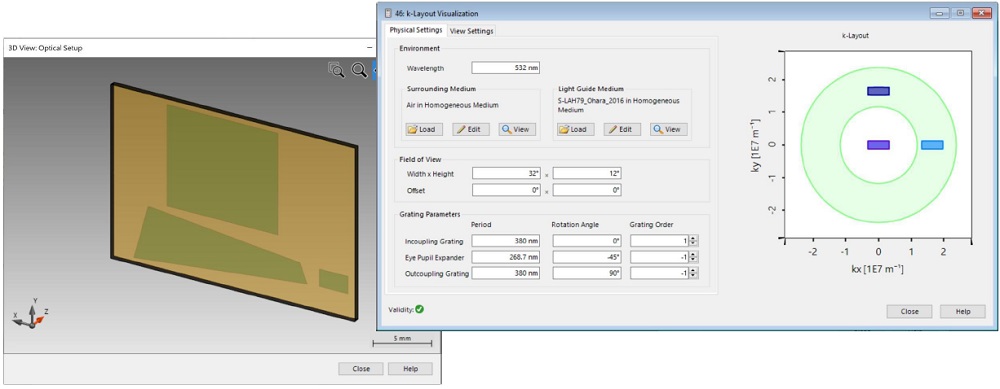Switch to the View Settings tab

point(471,31)
